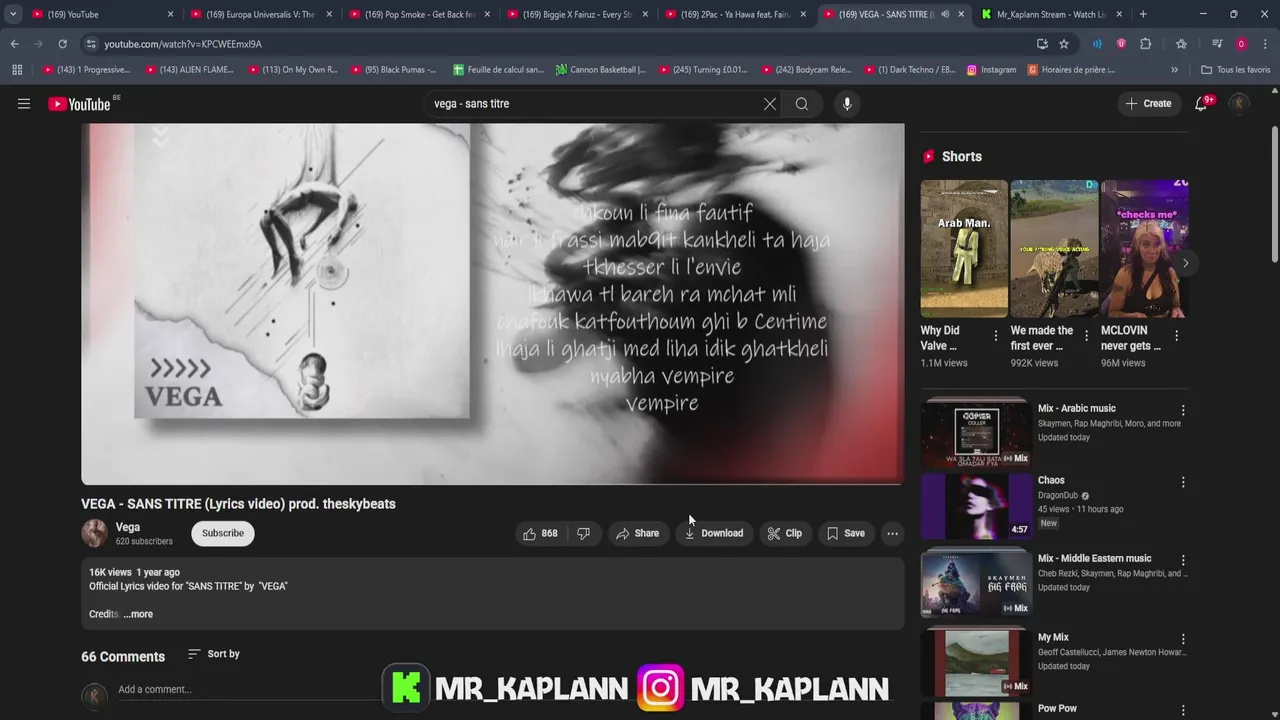Open the comments Sort by menu
This screenshot has height=720, width=1280.
214,654
